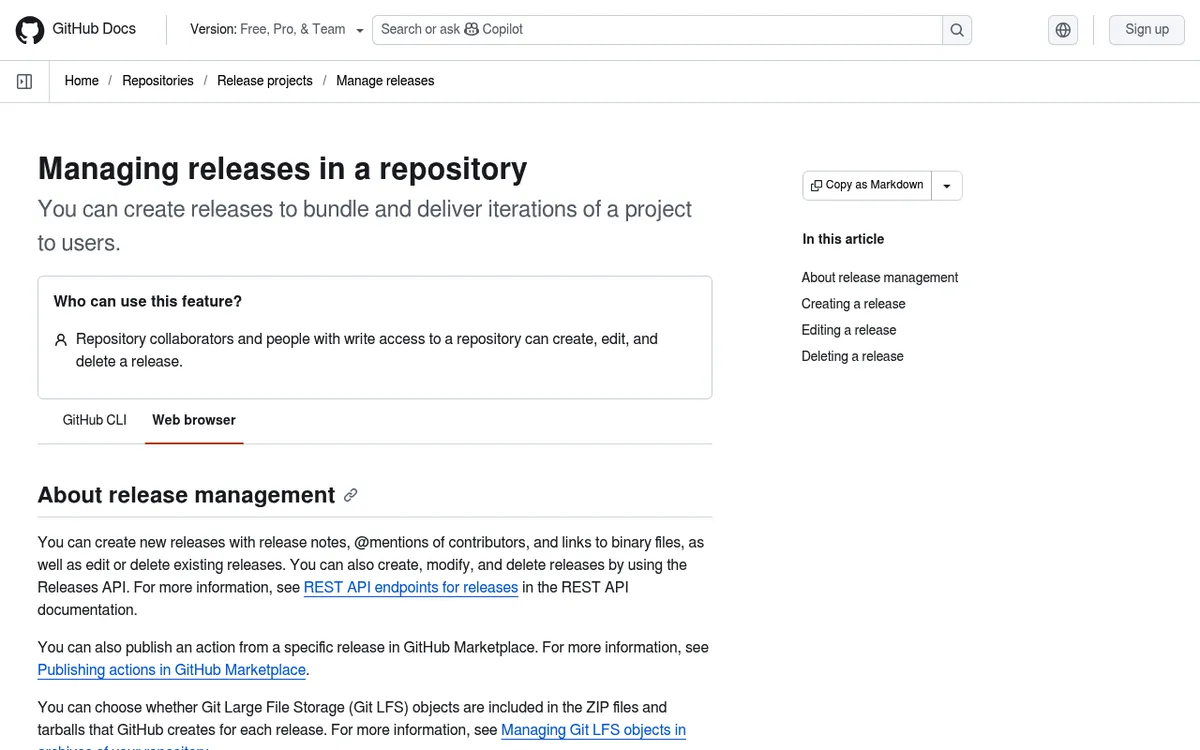The width and height of the screenshot is (1200, 750).
Task: Open Publishing actions in GitHub Marketplace link
Action: point(172,670)
